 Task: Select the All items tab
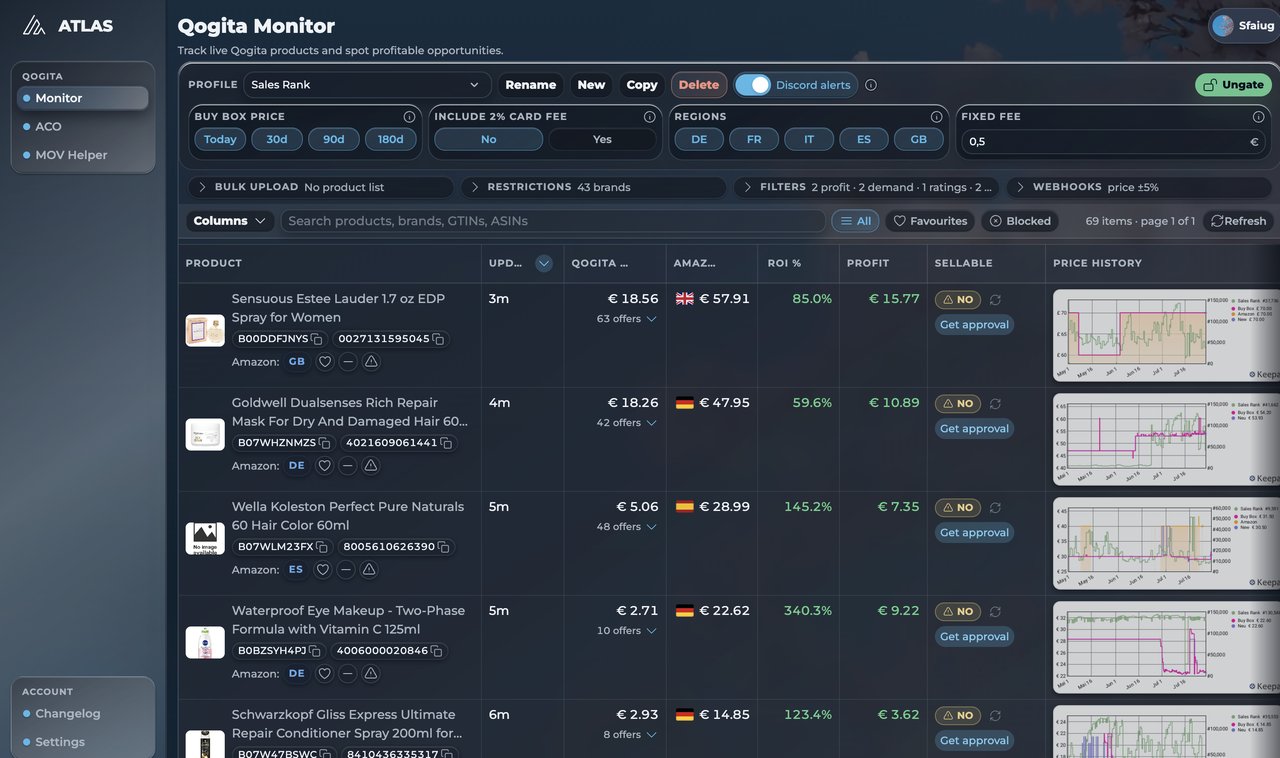tap(855, 221)
